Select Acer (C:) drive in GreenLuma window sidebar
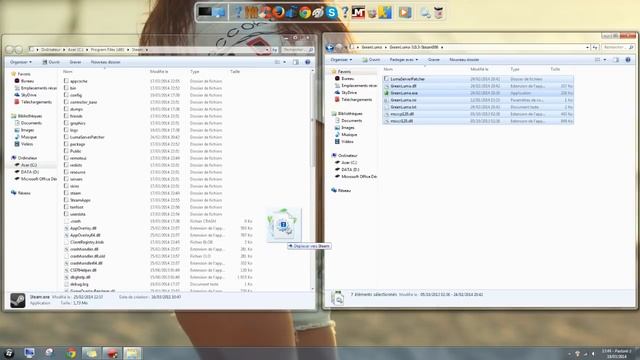Viewport: 640px width, 360px height. point(349,163)
